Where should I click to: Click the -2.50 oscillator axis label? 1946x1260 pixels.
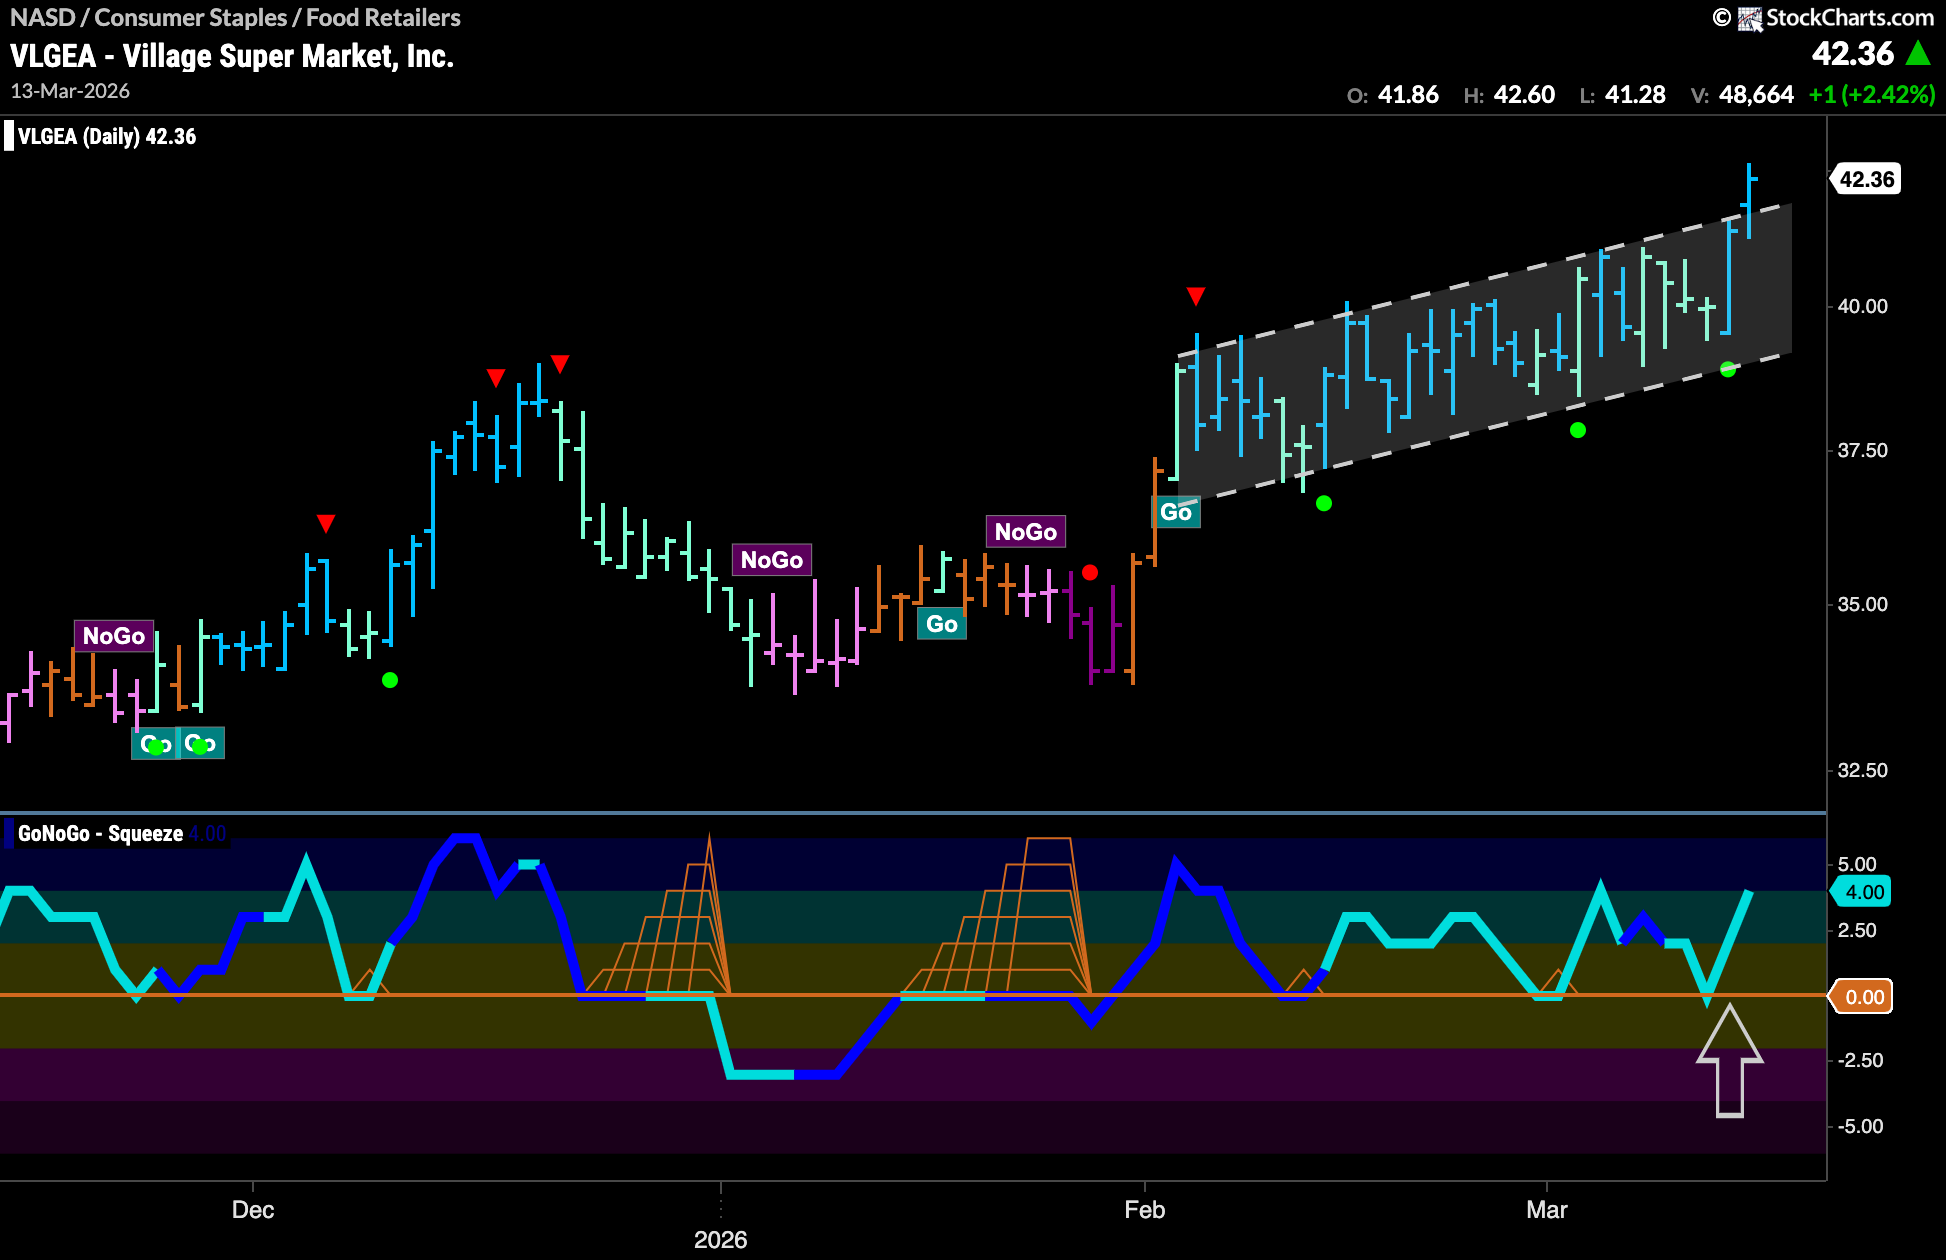pyautogui.click(x=1860, y=1060)
